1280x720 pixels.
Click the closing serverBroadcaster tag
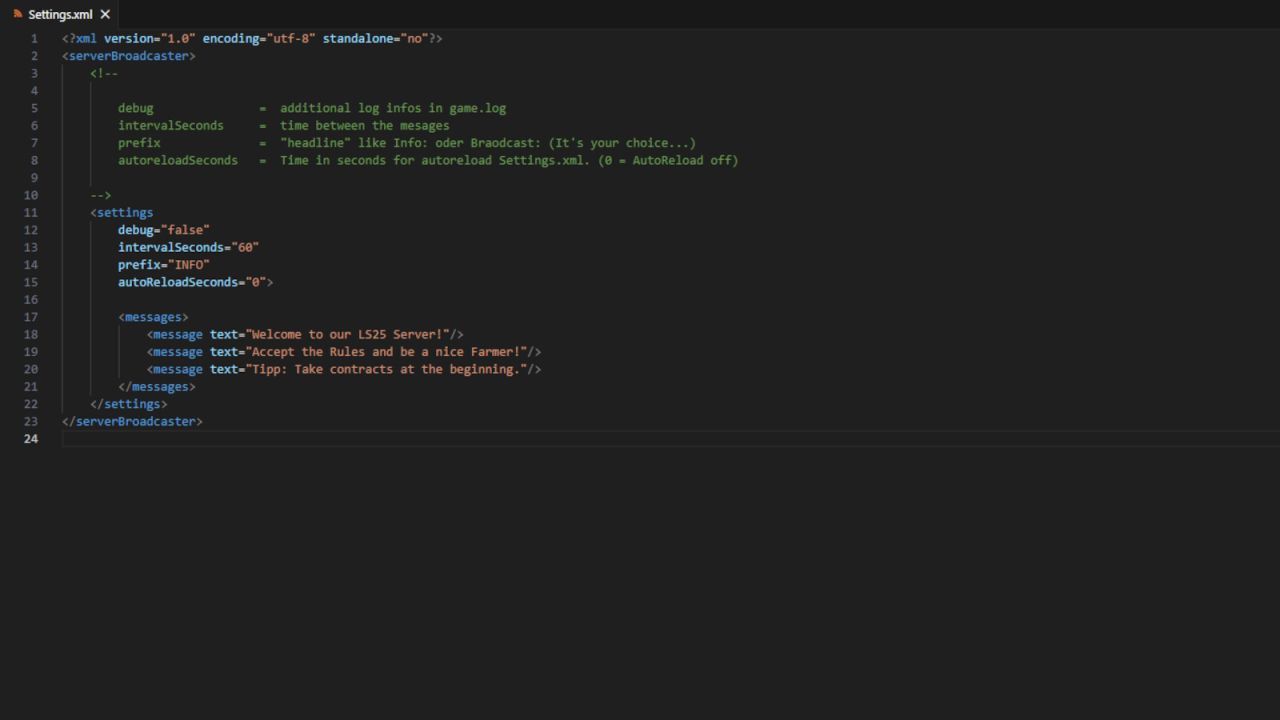tap(132, 421)
